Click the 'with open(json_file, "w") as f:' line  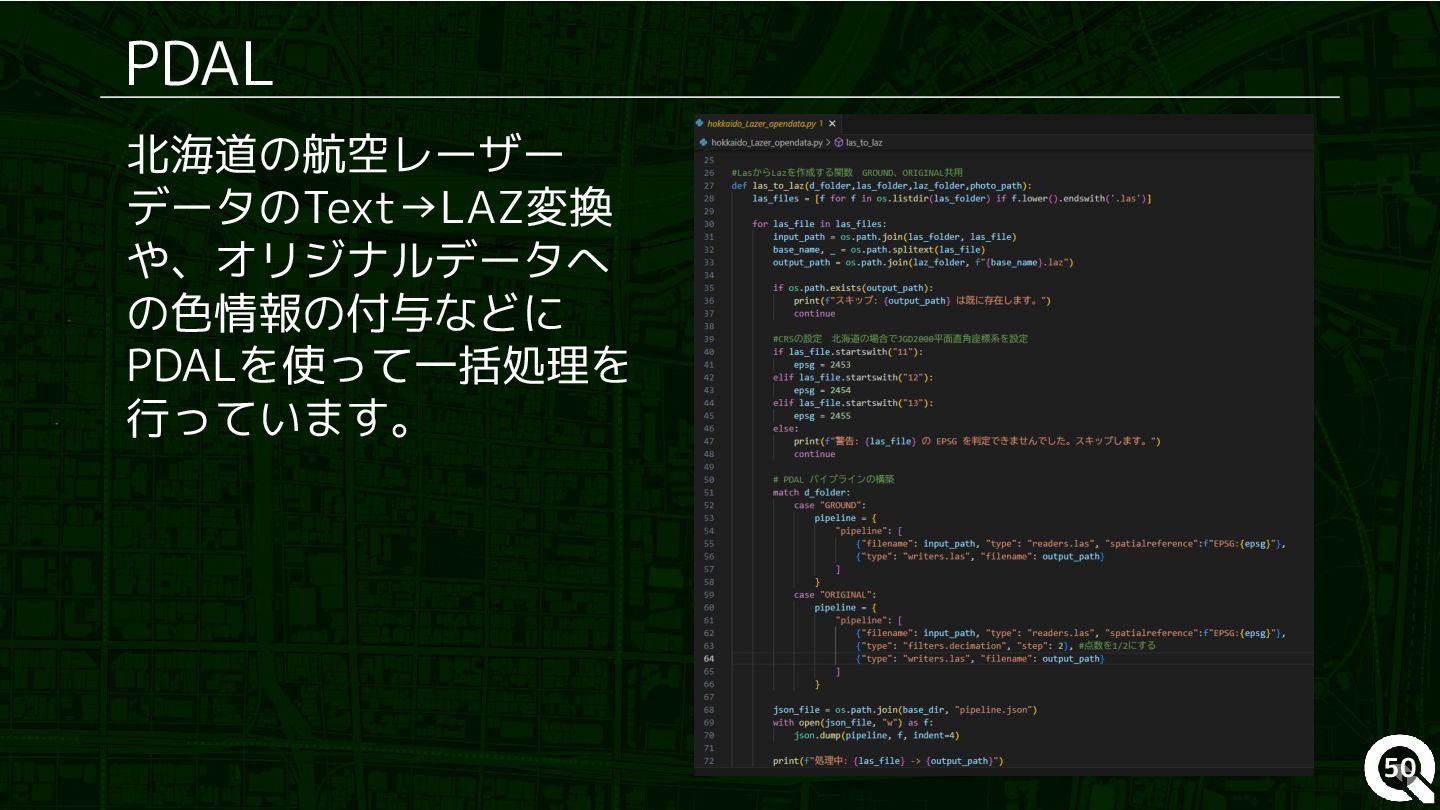pyautogui.click(x=852, y=723)
